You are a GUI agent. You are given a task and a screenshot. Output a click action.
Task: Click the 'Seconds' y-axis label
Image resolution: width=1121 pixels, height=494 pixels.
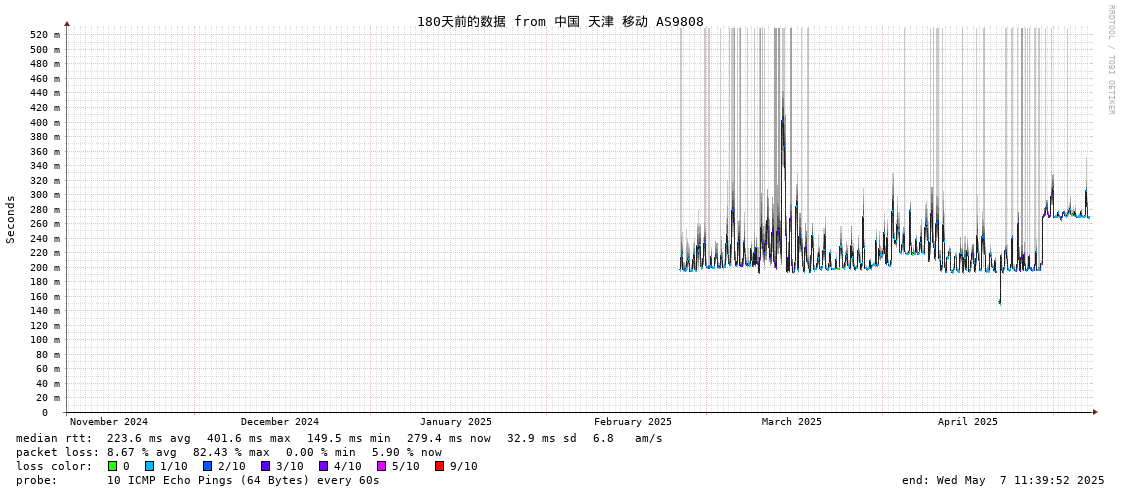tap(11, 219)
